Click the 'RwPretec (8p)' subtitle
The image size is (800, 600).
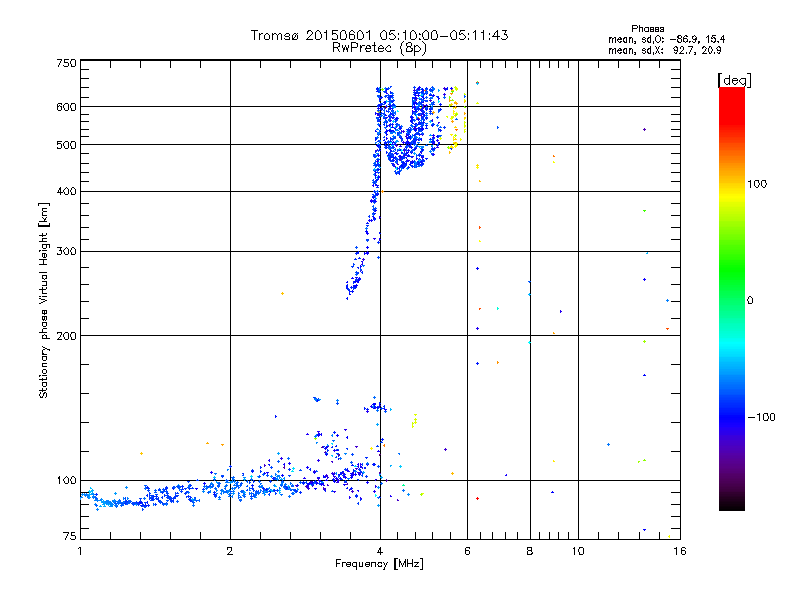point(379,48)
